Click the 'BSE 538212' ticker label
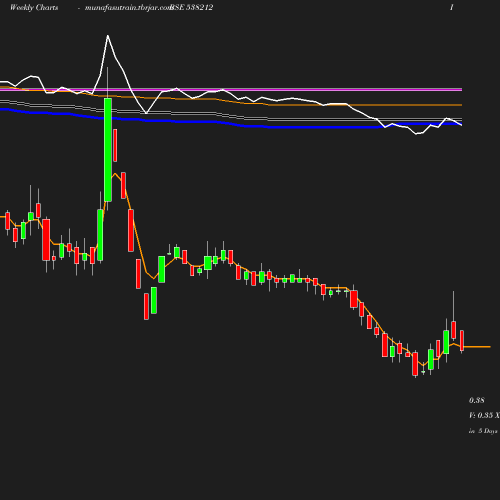 [x=191, y=8]
